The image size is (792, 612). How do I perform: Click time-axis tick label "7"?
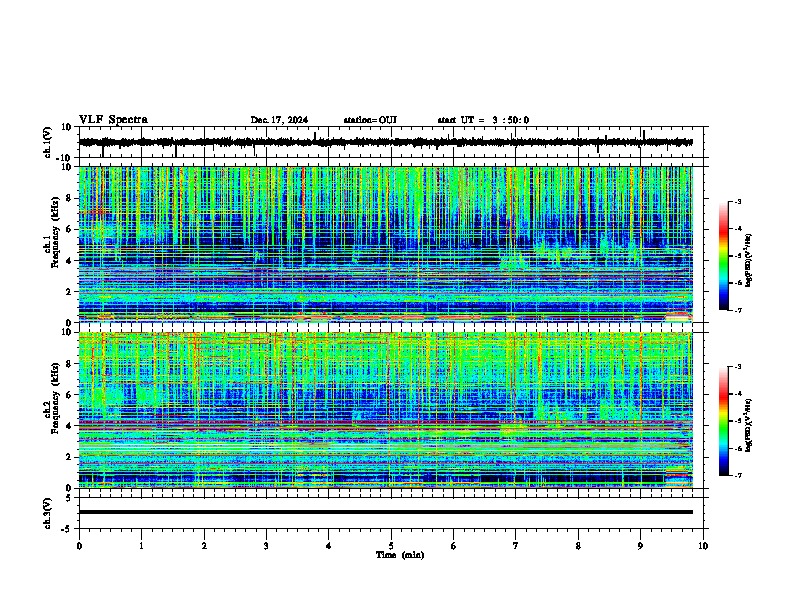[516, 546]
